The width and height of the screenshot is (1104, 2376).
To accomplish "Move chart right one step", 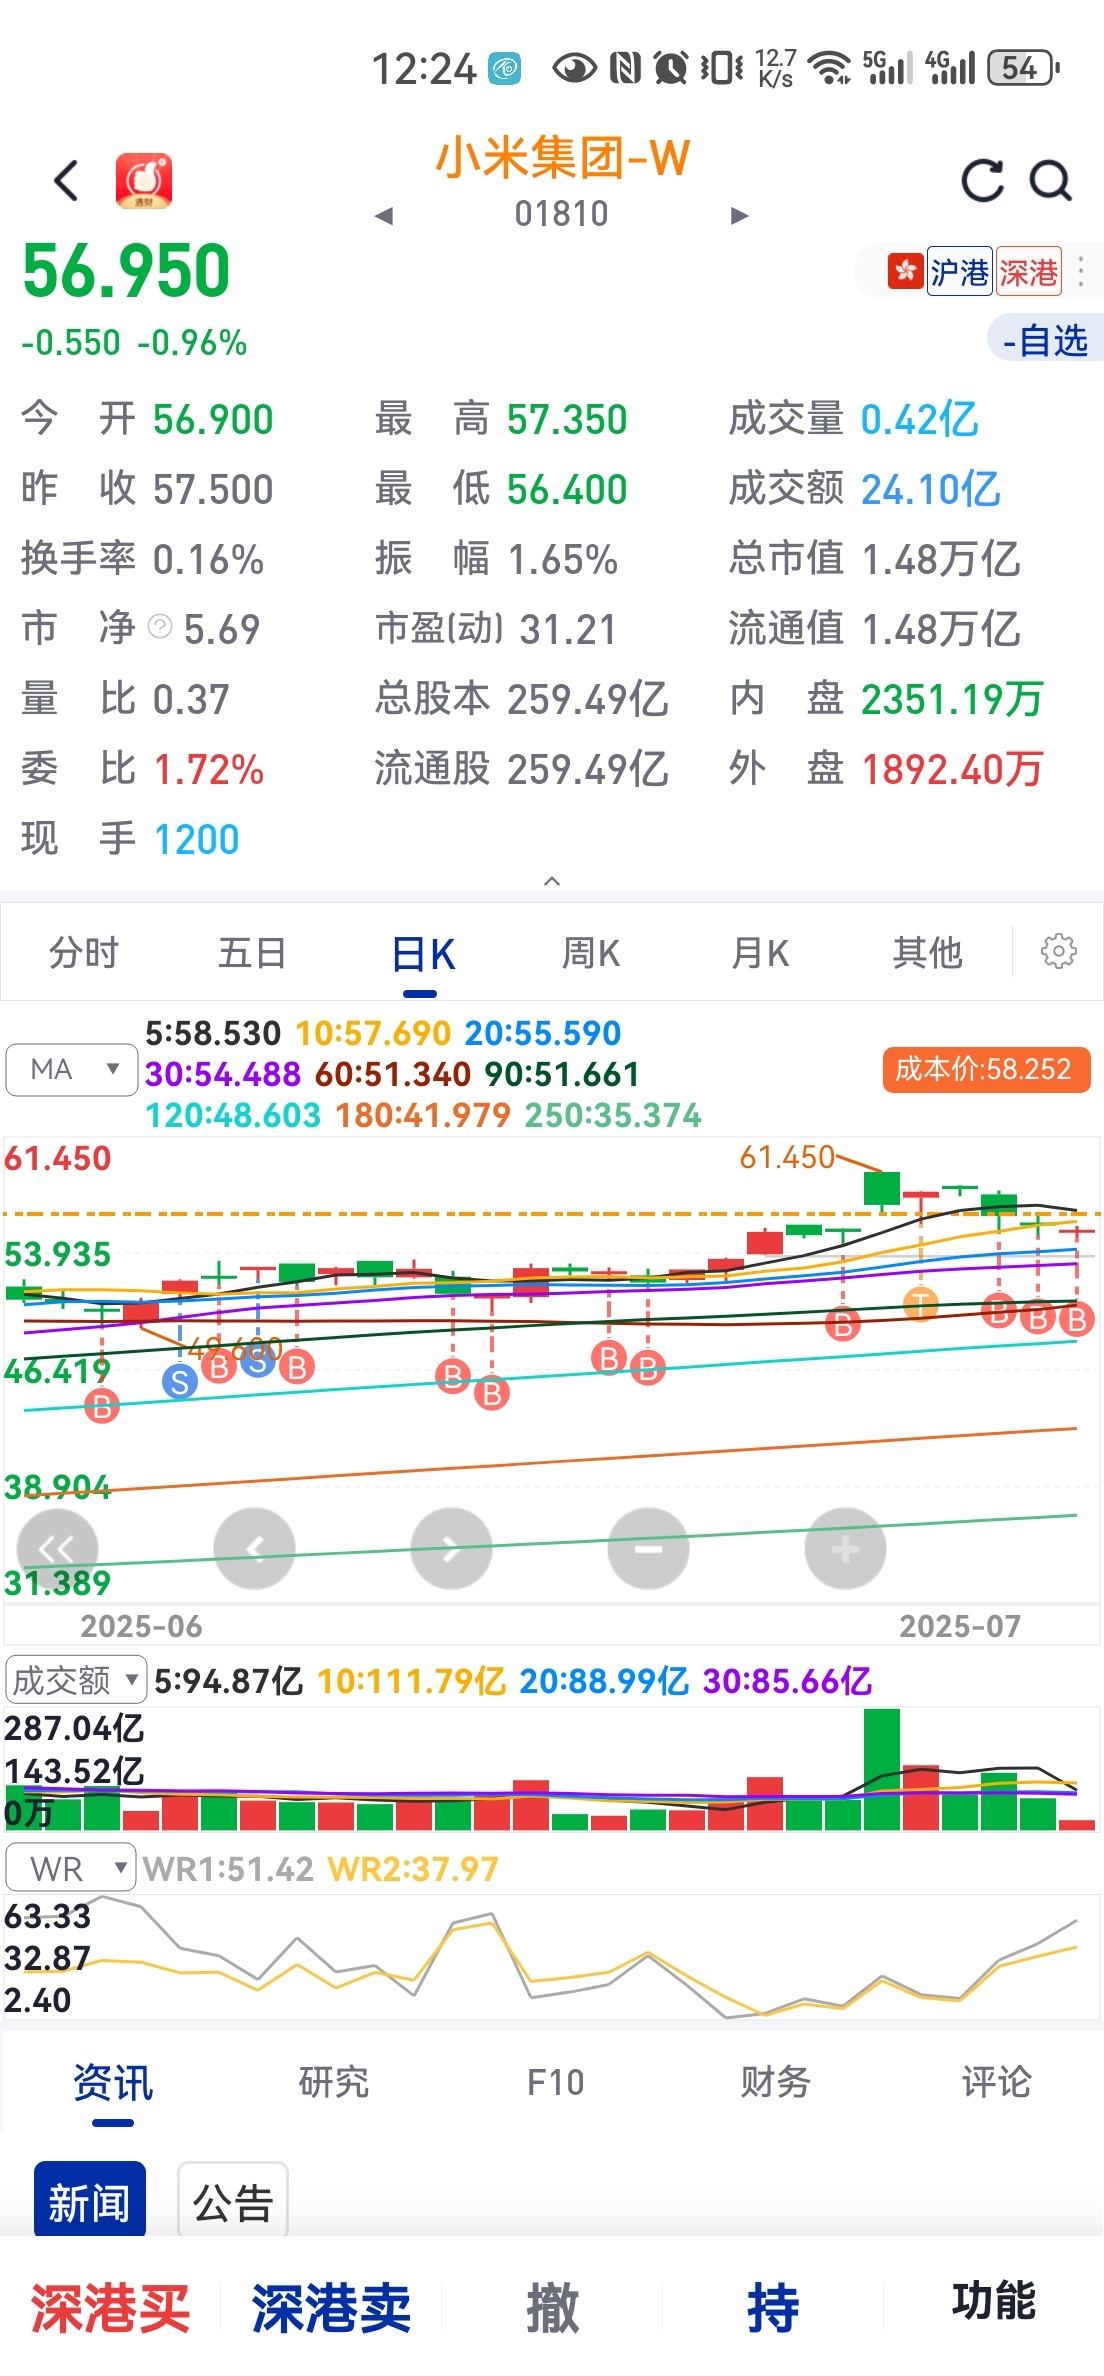I will pos(452,1549).
